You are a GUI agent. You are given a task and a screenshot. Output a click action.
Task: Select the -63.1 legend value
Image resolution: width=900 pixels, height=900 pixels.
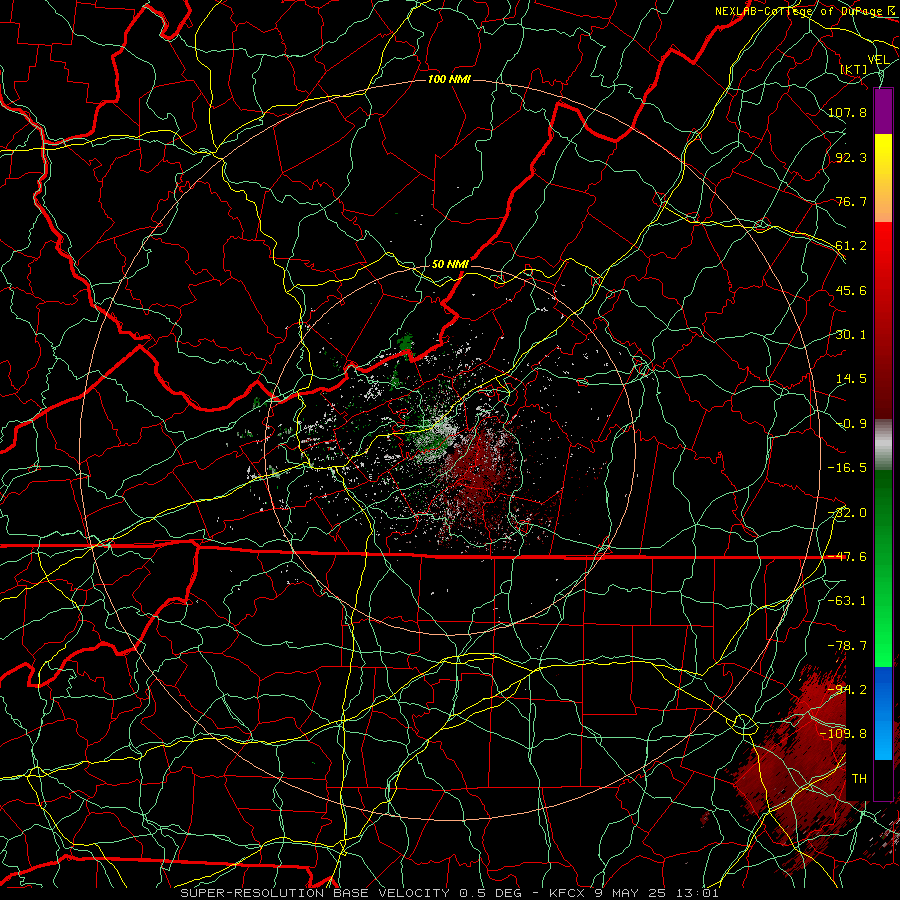847,601
